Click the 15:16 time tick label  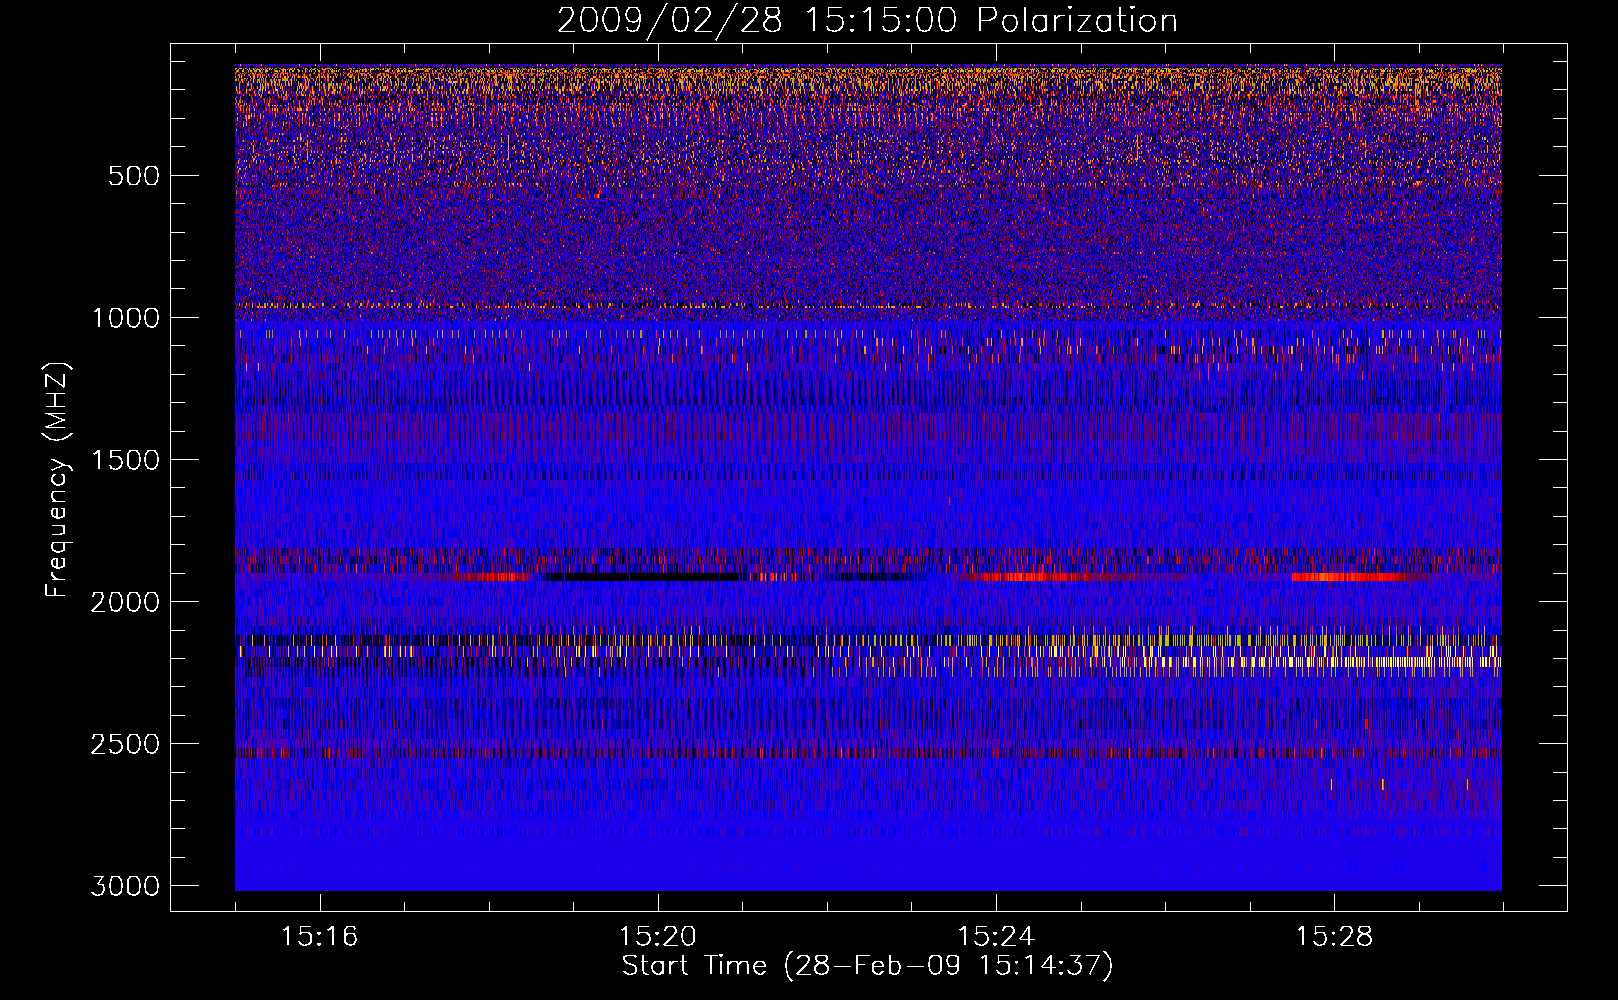[319, 937]
